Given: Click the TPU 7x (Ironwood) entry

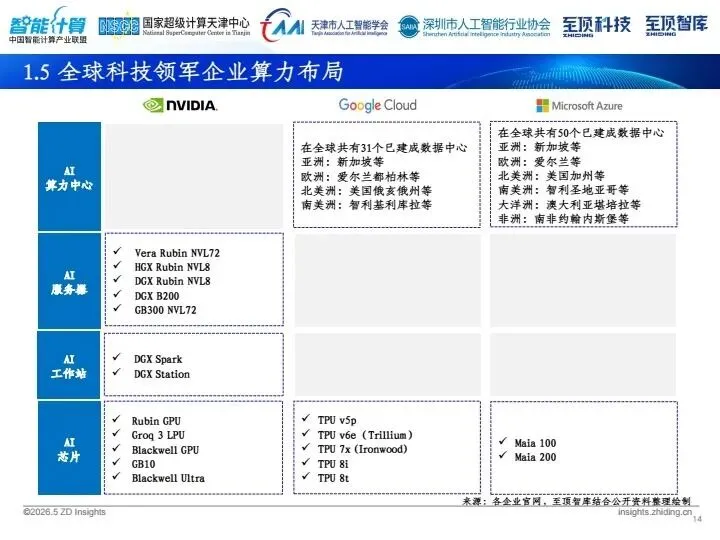Looking at the screenshot, I should (x=363, y=449).
